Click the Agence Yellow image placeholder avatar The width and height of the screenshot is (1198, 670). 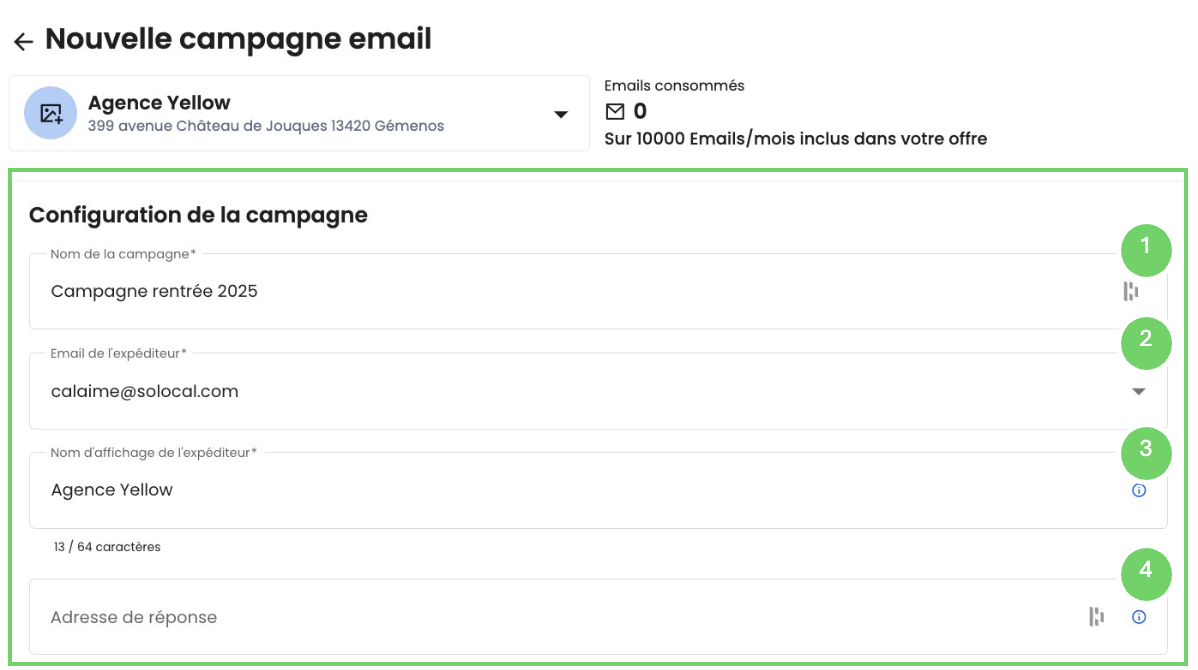pos(50,113)
